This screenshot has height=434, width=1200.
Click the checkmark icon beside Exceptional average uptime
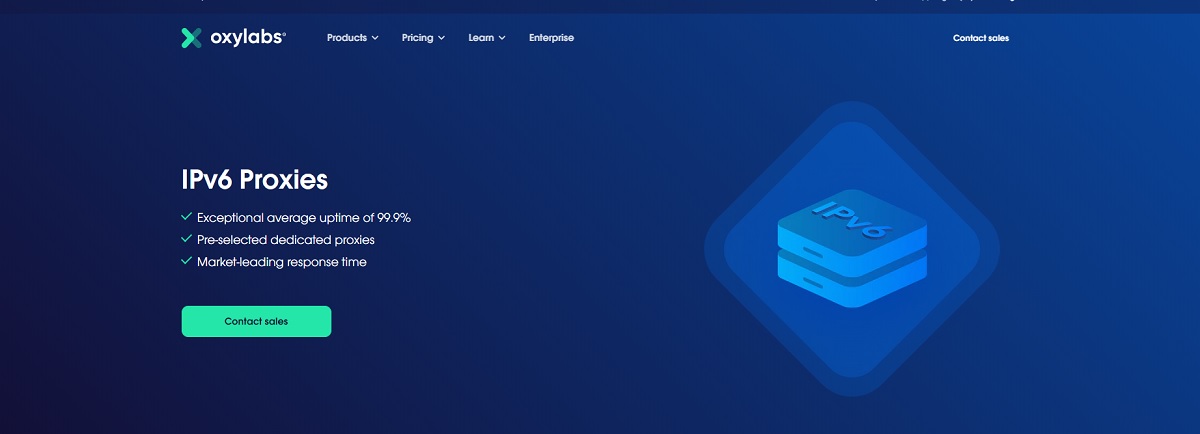click(186, 216)
